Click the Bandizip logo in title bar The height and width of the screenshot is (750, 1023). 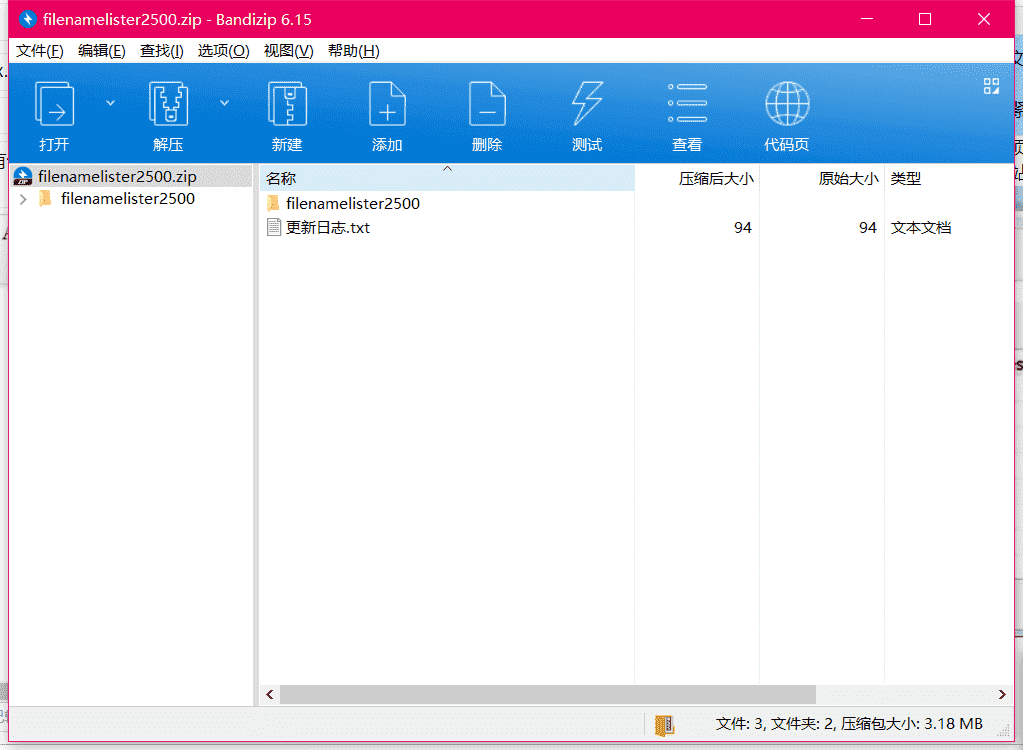pyautogui.click(x=27, y=20)
